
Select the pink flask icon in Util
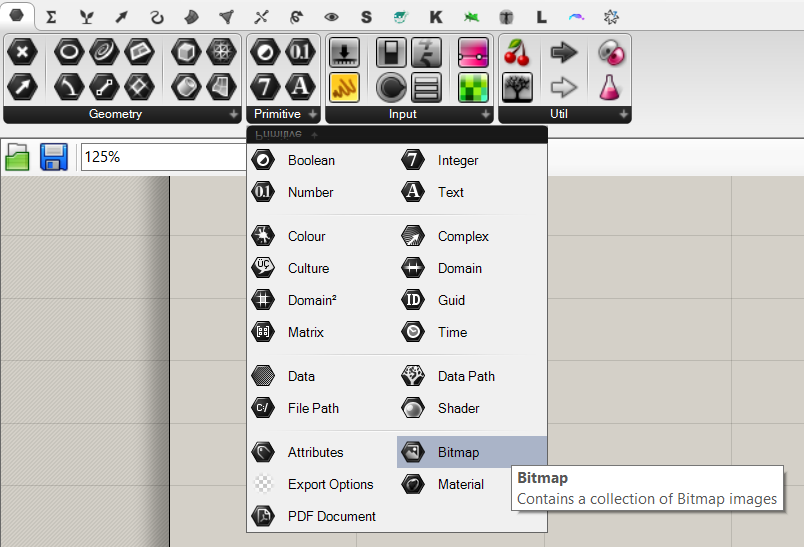[x=610, y=87]
